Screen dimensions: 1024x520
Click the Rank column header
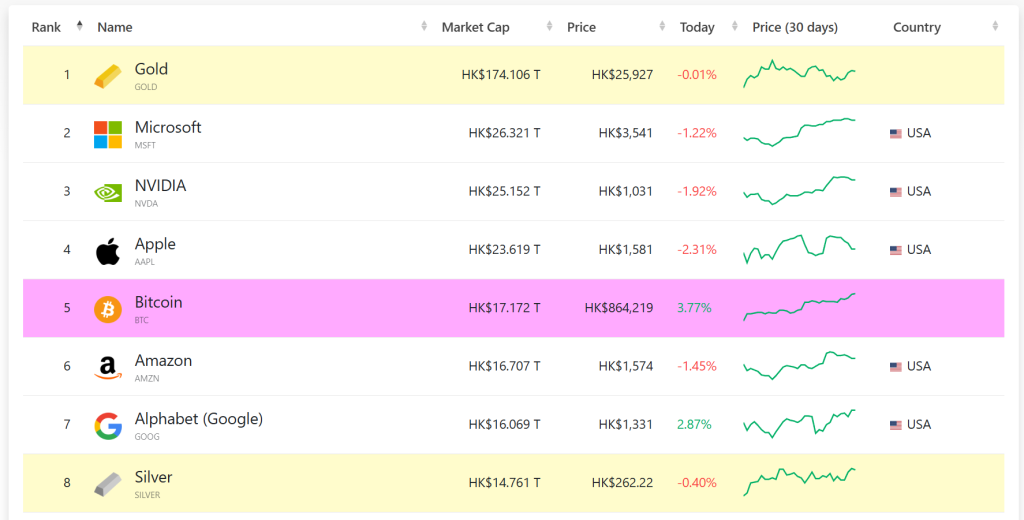pos(46,27)
